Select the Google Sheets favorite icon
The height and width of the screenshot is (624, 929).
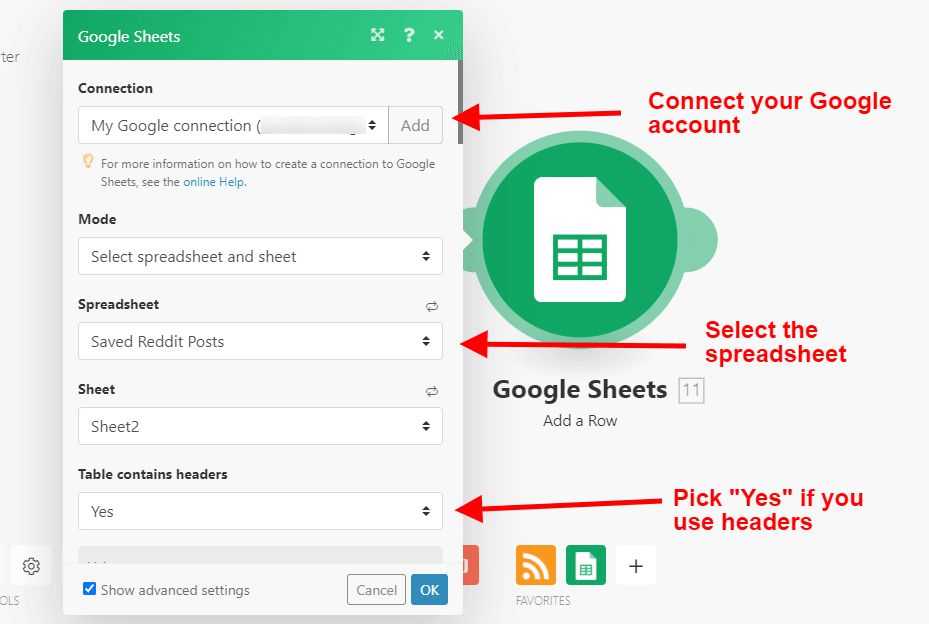click(x=586, y=565)
